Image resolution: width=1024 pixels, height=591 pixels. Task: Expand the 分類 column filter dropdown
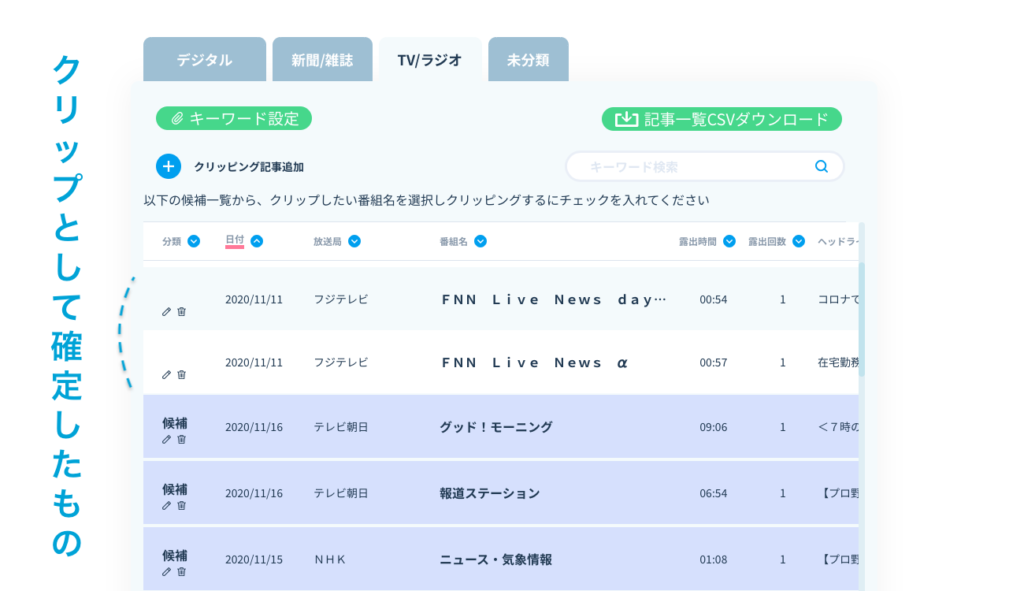point(194,241)
